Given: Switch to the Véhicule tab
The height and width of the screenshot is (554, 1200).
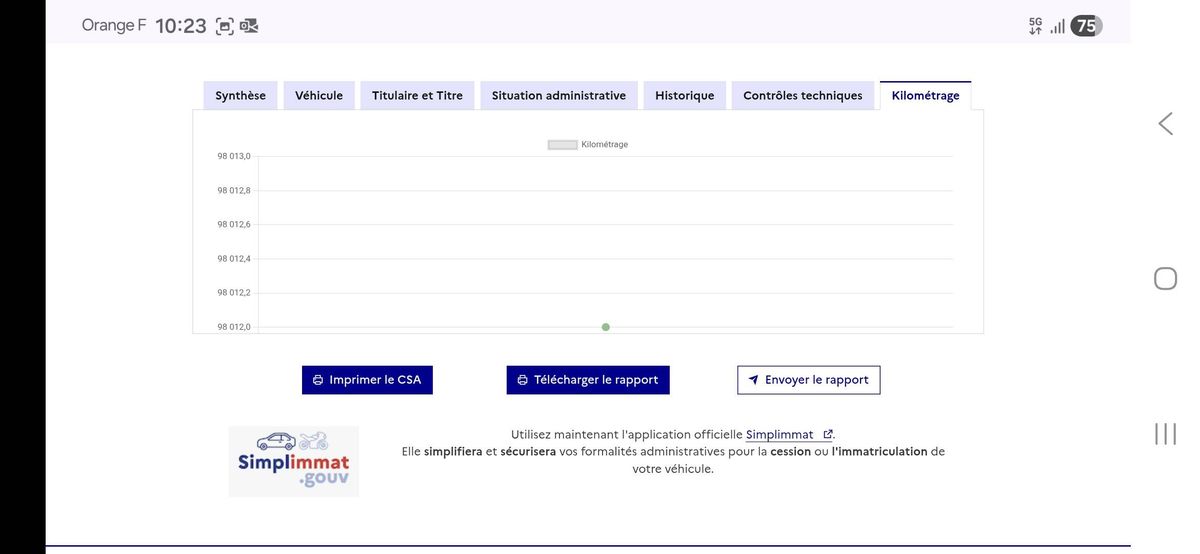Looking at the screenshot, I should click(x=319, y=96).
